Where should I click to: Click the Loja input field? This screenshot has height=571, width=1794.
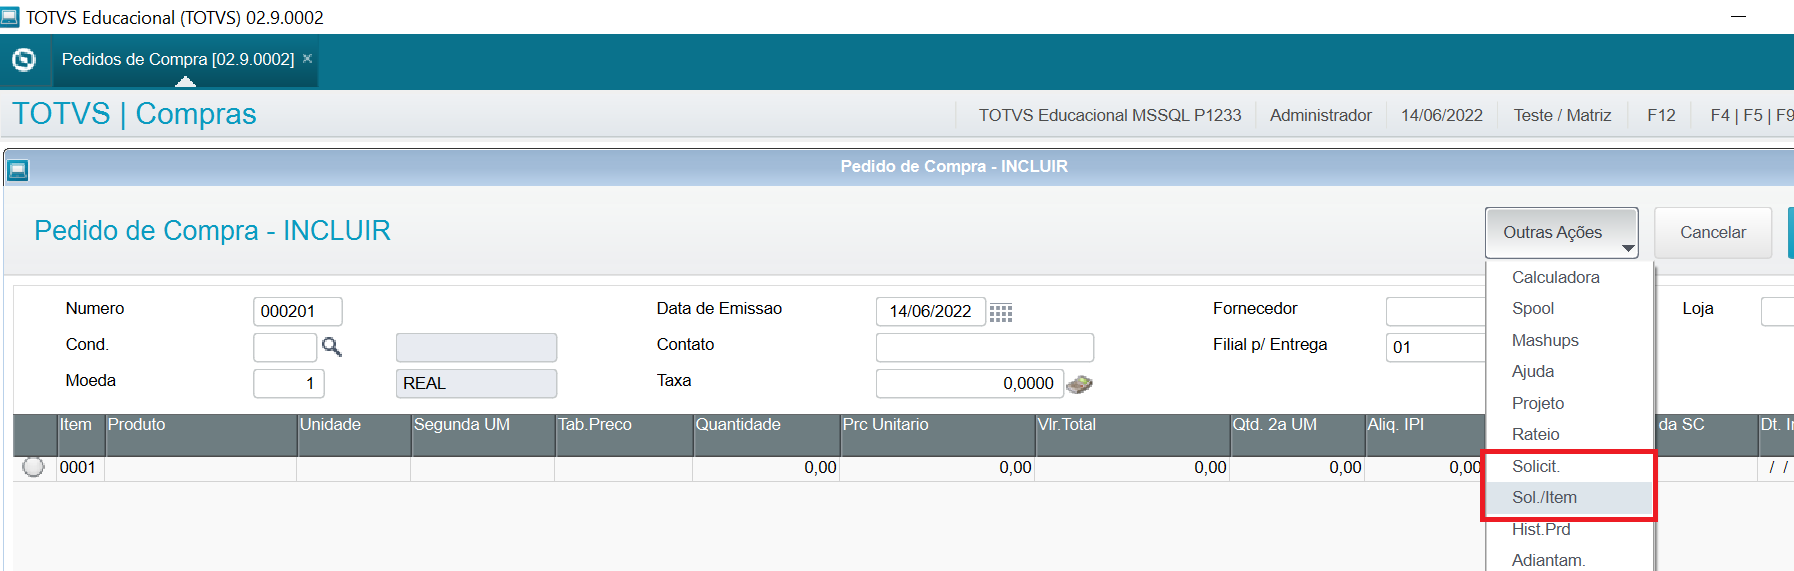coord(1777,311)
